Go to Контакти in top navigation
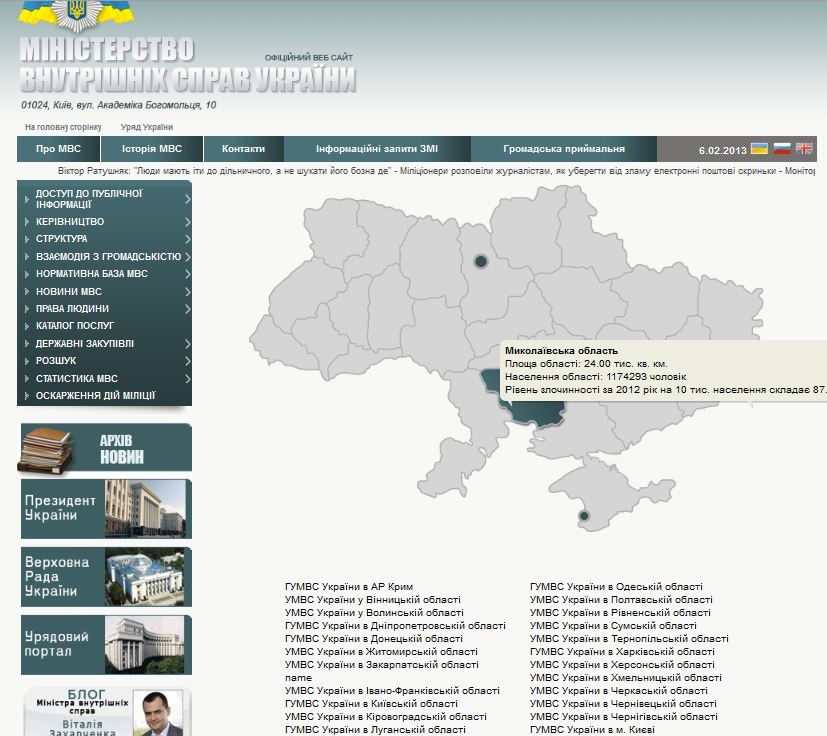Viewport: 827px width, 736px height. point(243,149)
